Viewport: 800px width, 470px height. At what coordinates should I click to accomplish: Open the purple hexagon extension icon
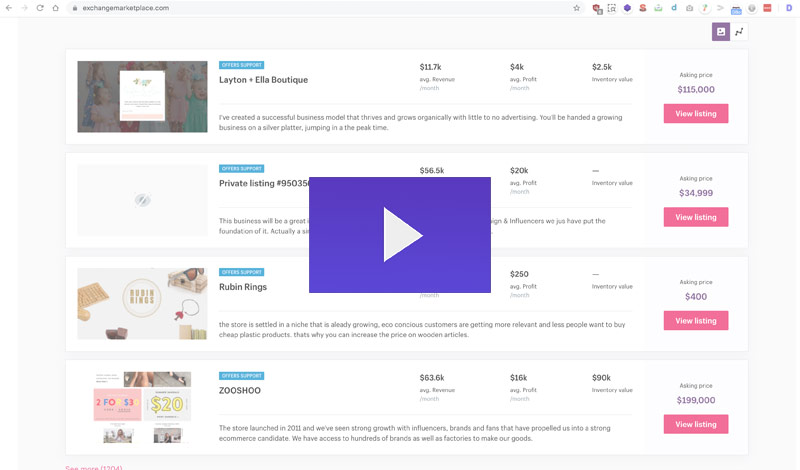click(x=627, y=8)
